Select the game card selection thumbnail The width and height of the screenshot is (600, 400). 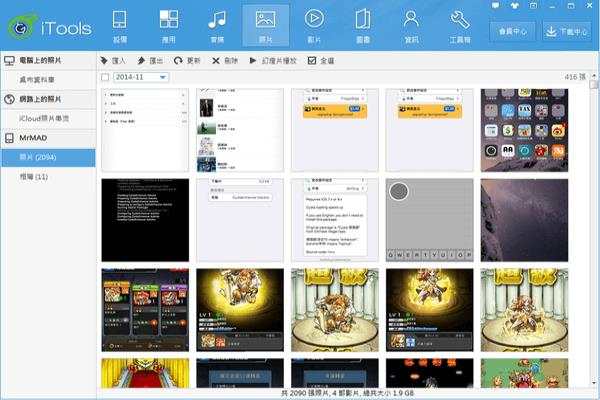tap(145, 310)
